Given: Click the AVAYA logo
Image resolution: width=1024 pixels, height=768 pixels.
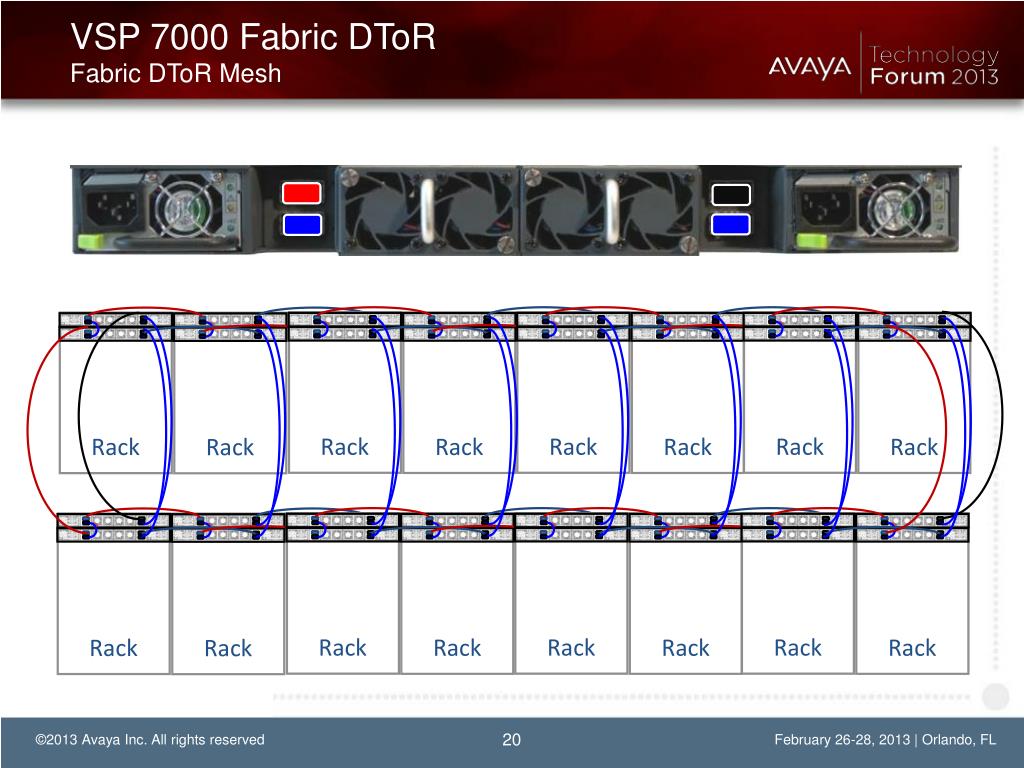Looking at the screenshot, I should pyautogui.click(x=810, y=67).
